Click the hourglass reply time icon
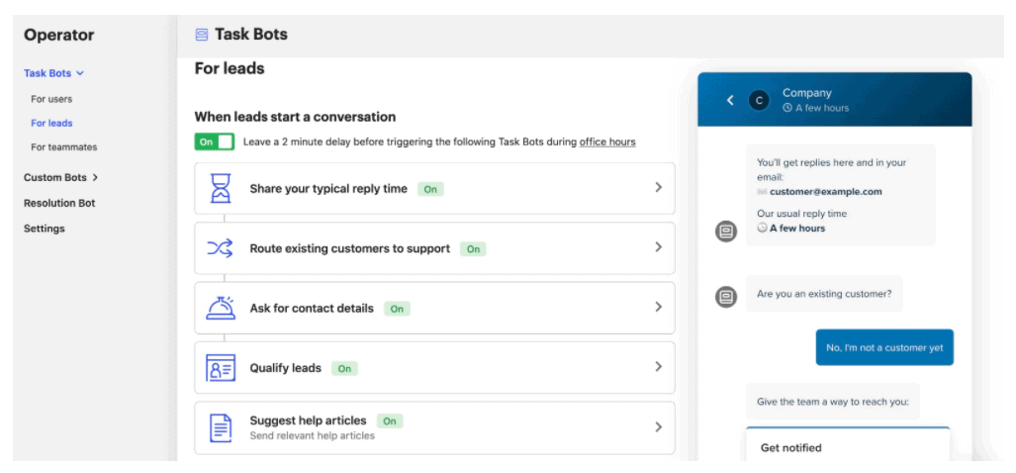The height and width of the screenshot is (473, 1016). [x=220, y=189]
